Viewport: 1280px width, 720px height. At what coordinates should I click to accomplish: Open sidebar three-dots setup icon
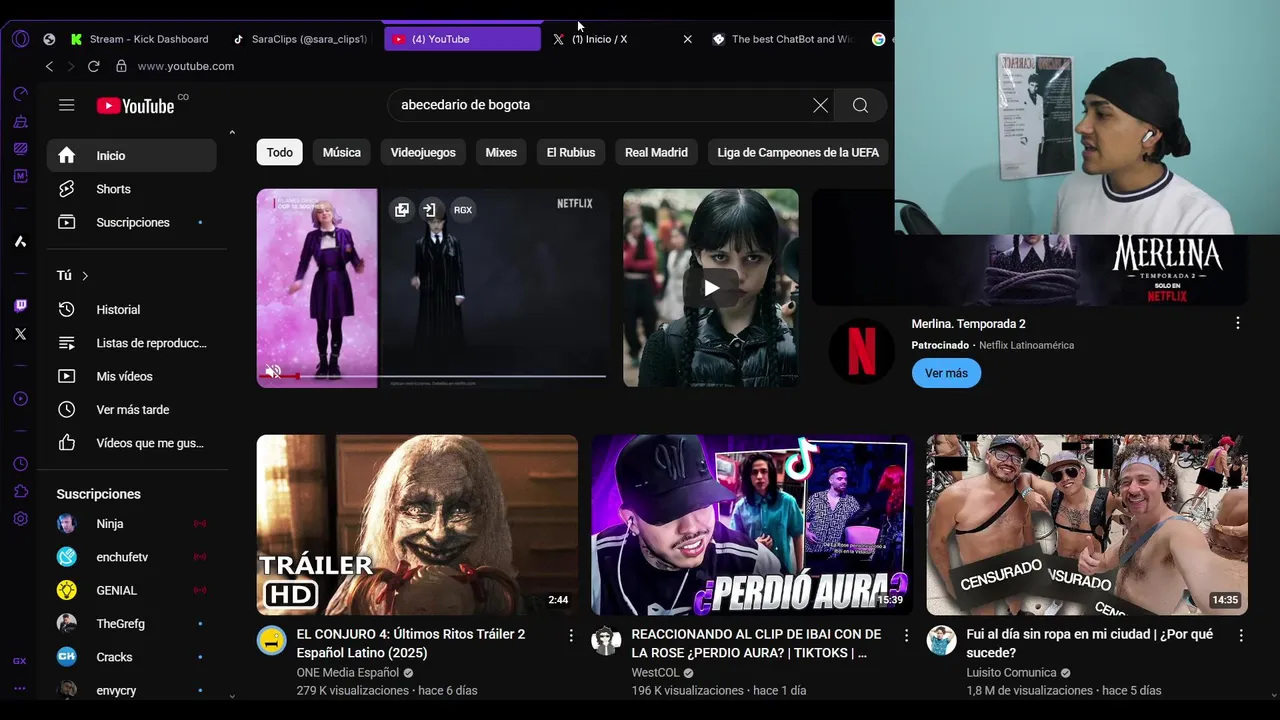click(x=20, y=688)
